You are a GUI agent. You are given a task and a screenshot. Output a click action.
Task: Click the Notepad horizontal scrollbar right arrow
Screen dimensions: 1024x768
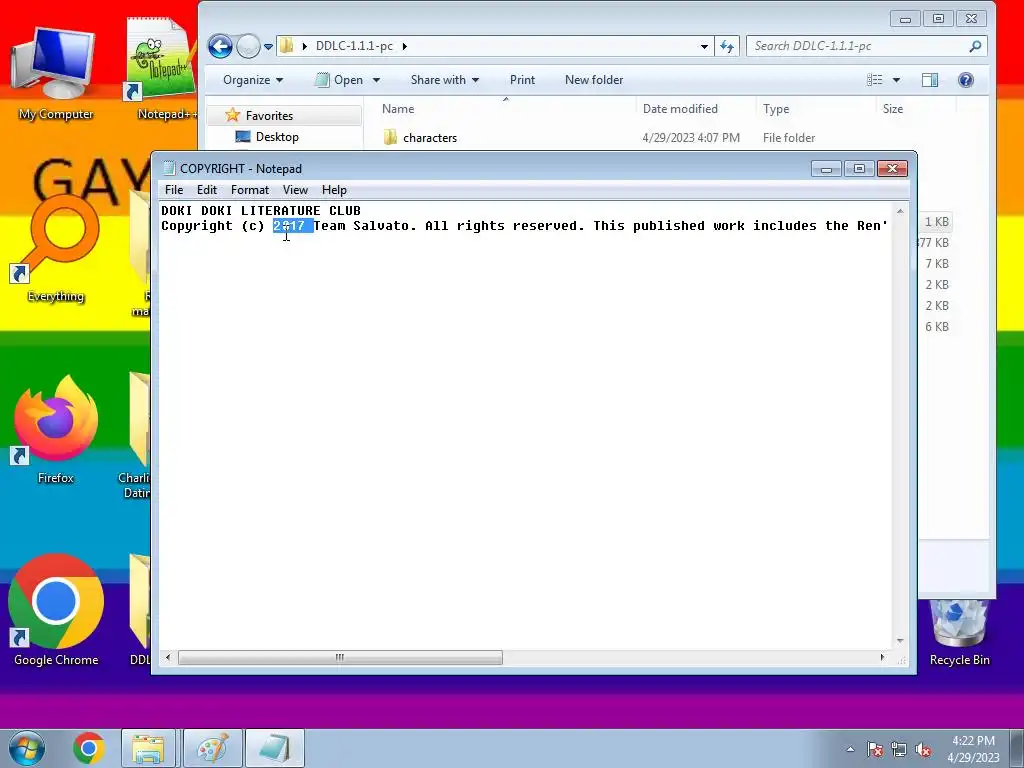883,657
